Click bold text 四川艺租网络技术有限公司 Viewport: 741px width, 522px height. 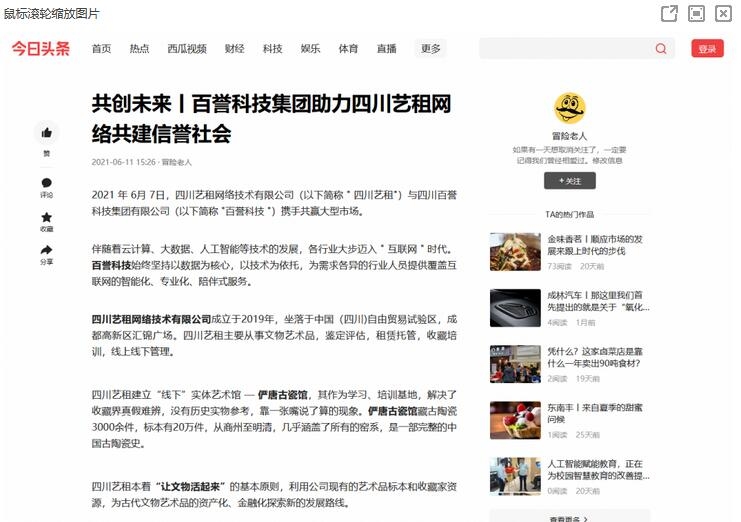(151, 319)
